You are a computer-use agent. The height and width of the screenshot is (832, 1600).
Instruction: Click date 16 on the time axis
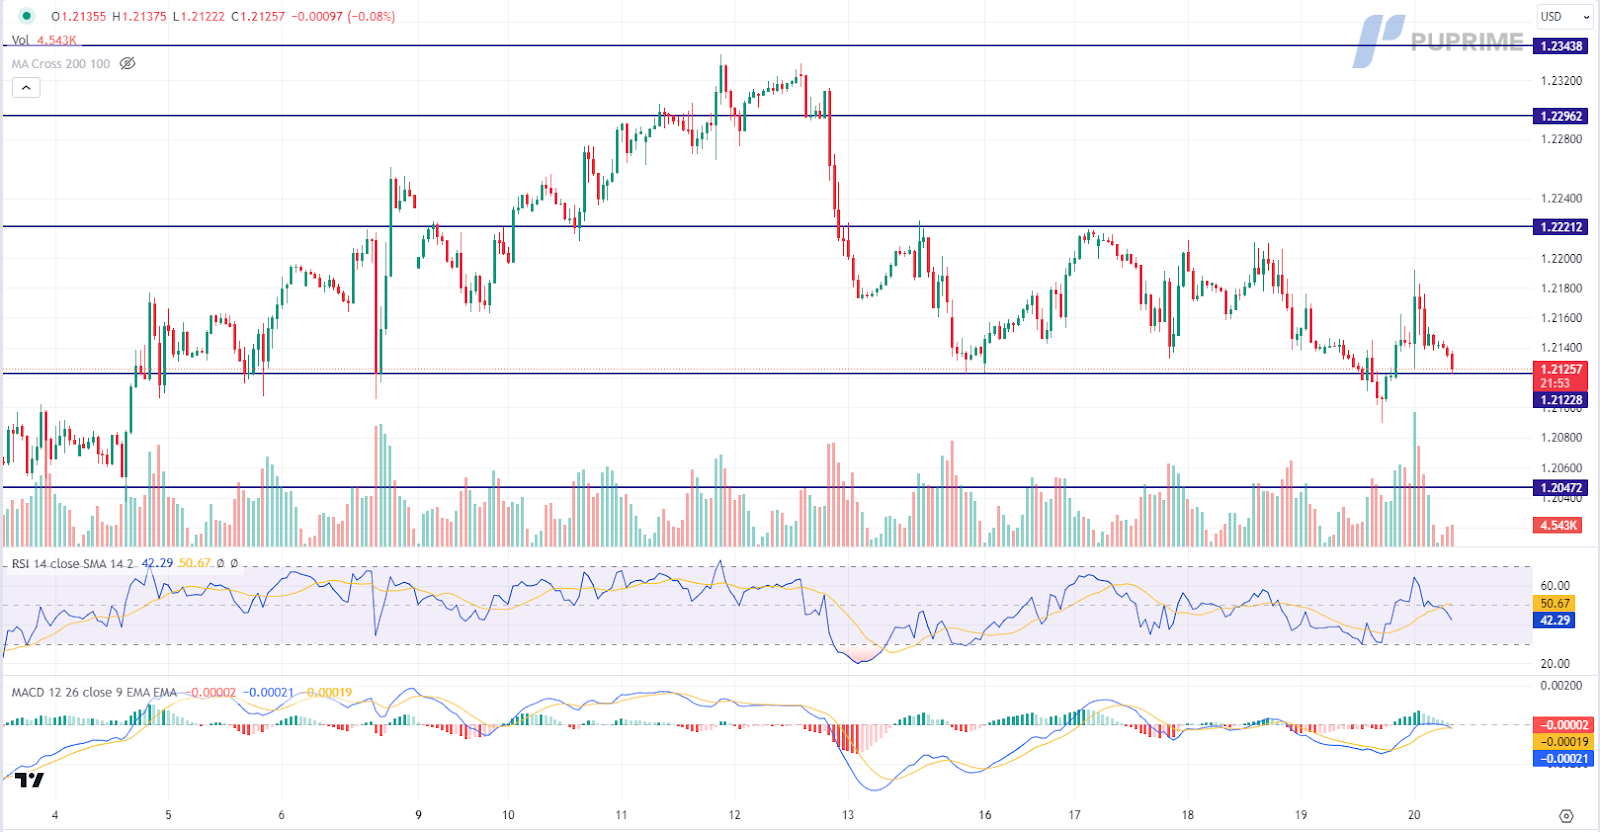coord(985,815)
